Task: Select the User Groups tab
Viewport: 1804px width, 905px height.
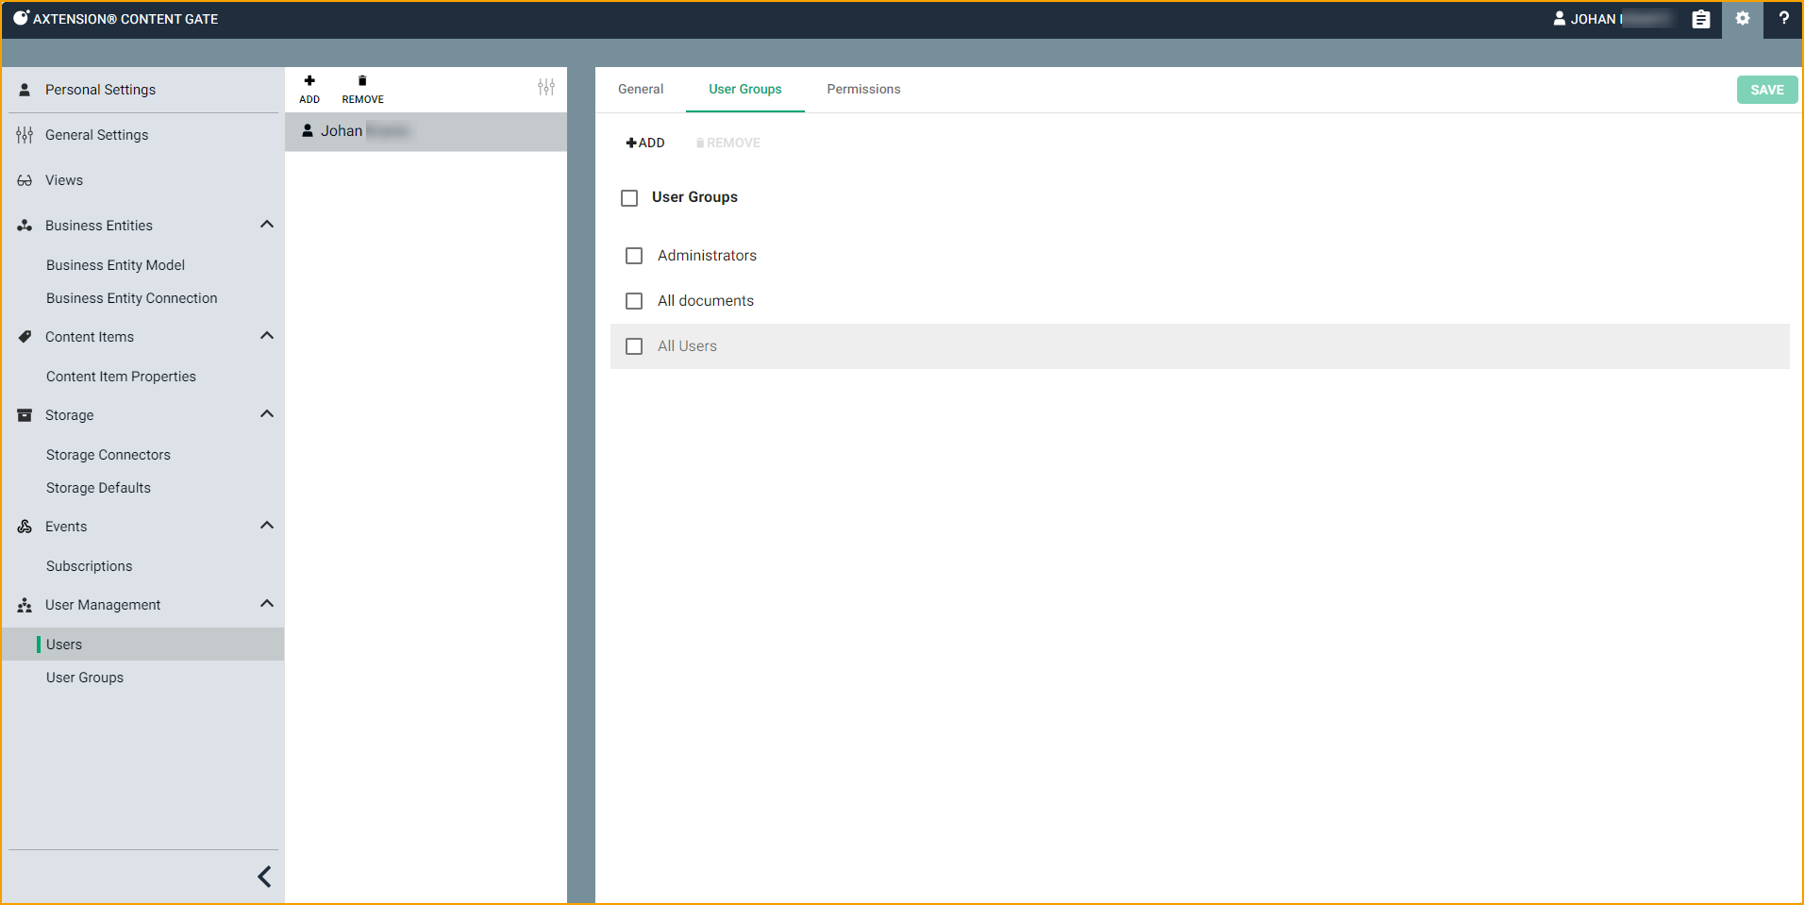Action: tap(745, 89)
